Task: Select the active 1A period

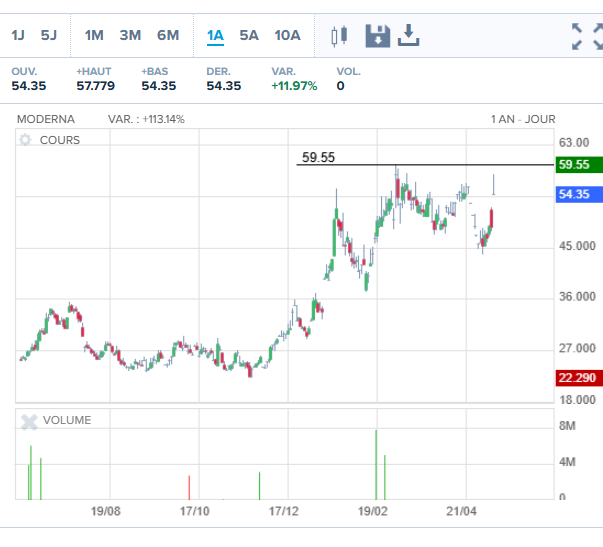Action: click(215, 36)
